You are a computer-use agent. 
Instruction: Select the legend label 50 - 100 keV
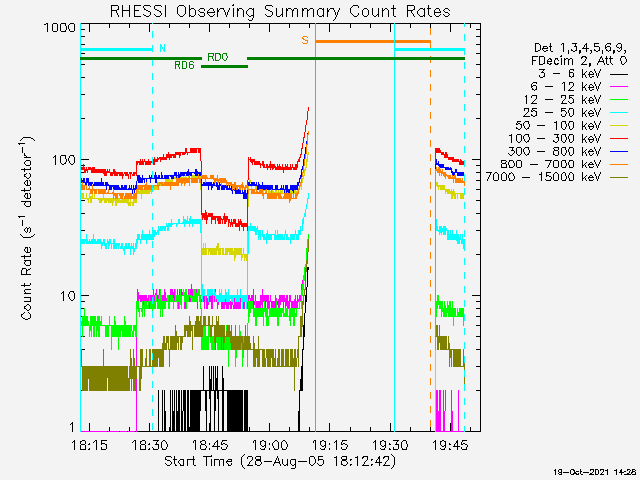click(x=558, y=125)
